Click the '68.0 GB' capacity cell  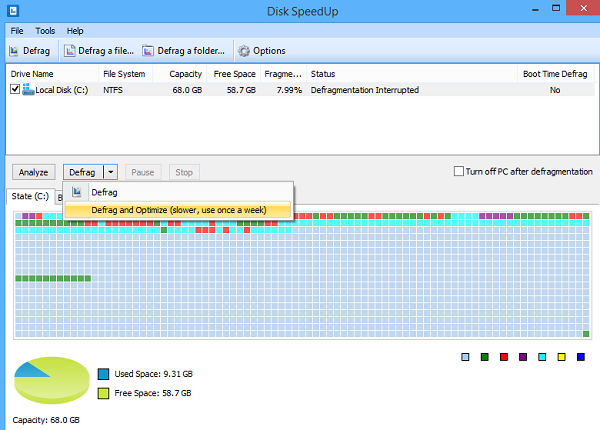[x=187, y=90]
